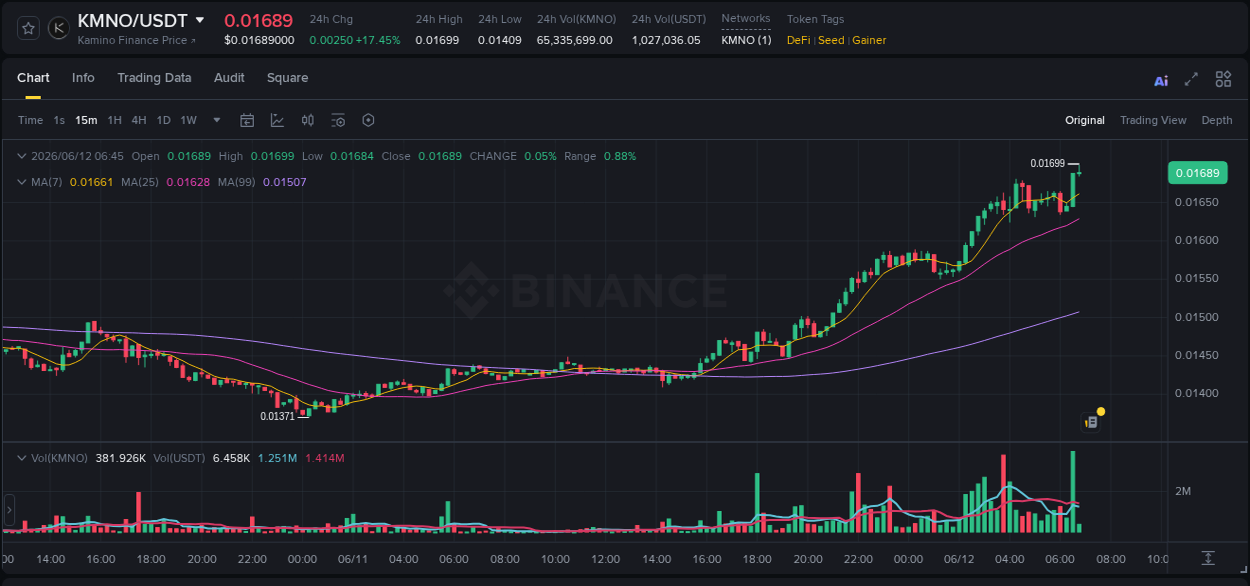
Task: Click the 2M volume axis label
Action: 1182,491
